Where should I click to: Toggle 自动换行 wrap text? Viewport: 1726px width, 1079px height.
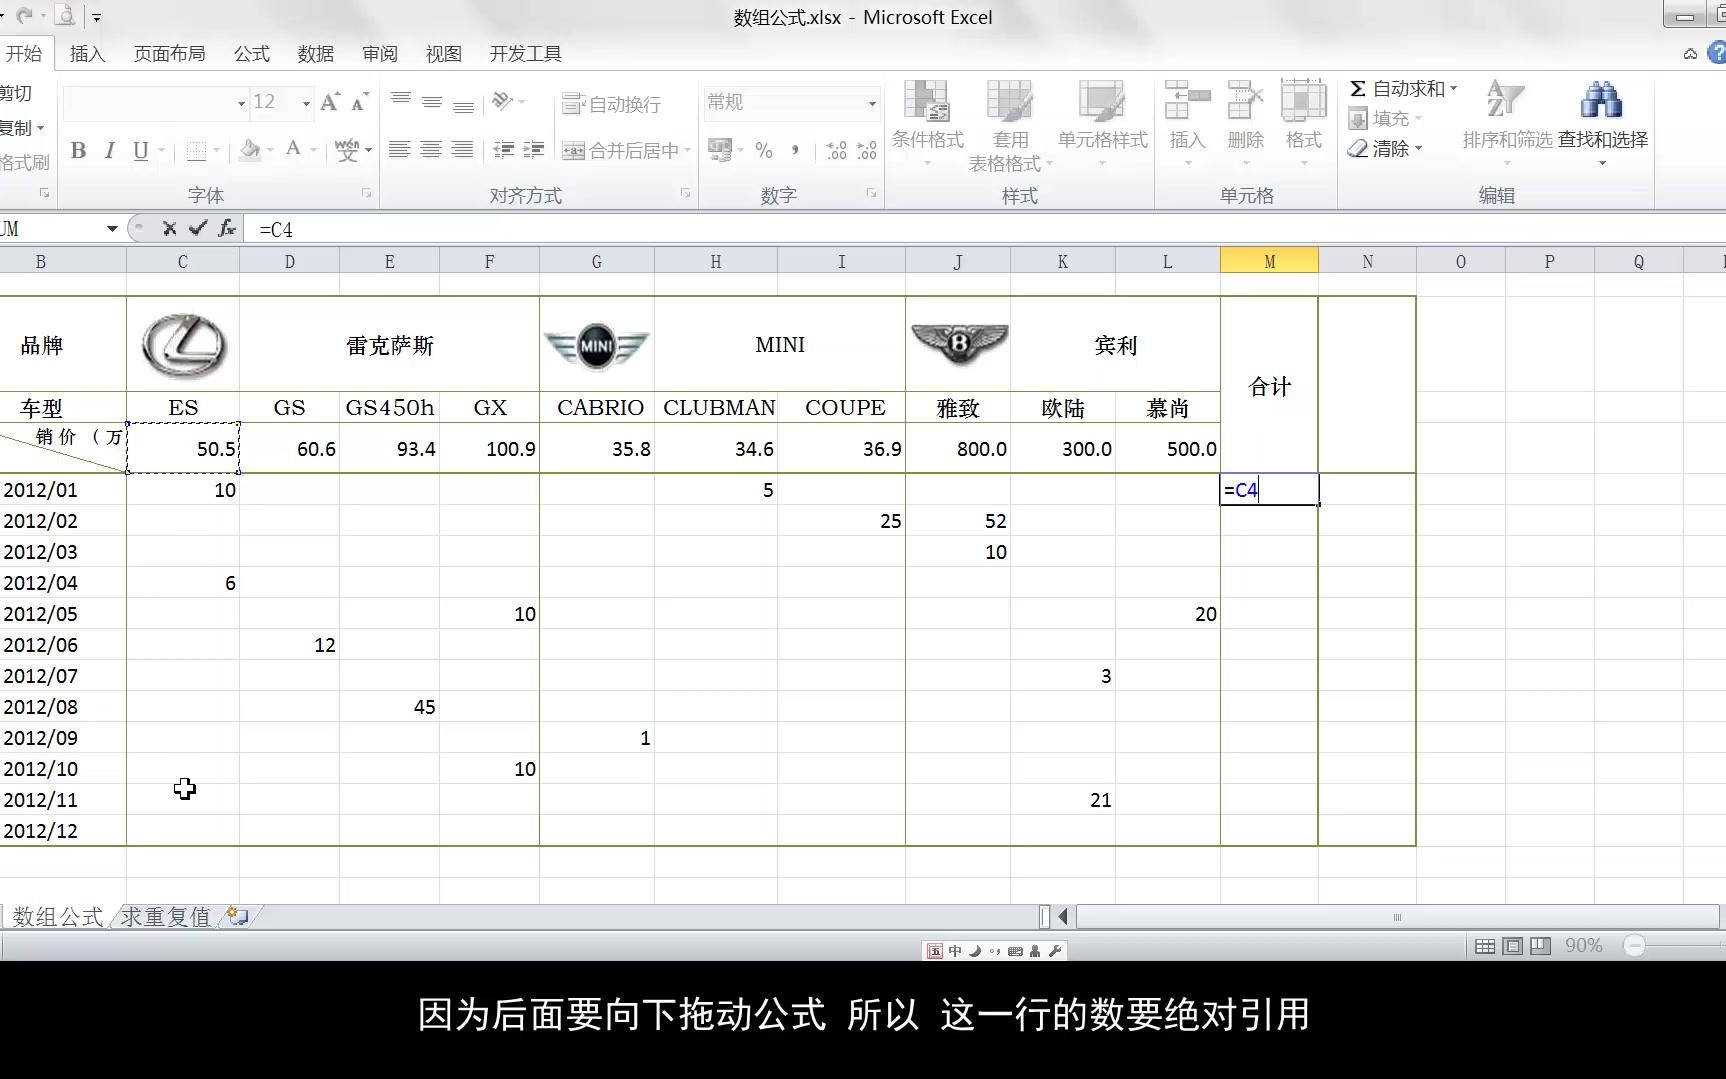(611, 103)
